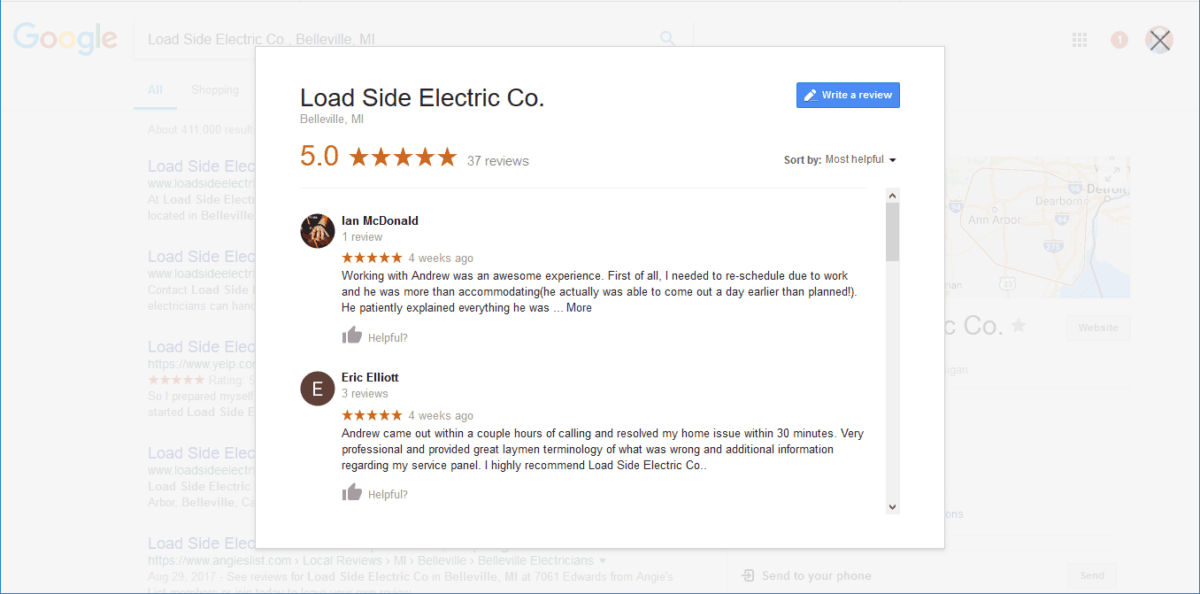Open the Sort by Most helpful dropdown

pos(860,160)
